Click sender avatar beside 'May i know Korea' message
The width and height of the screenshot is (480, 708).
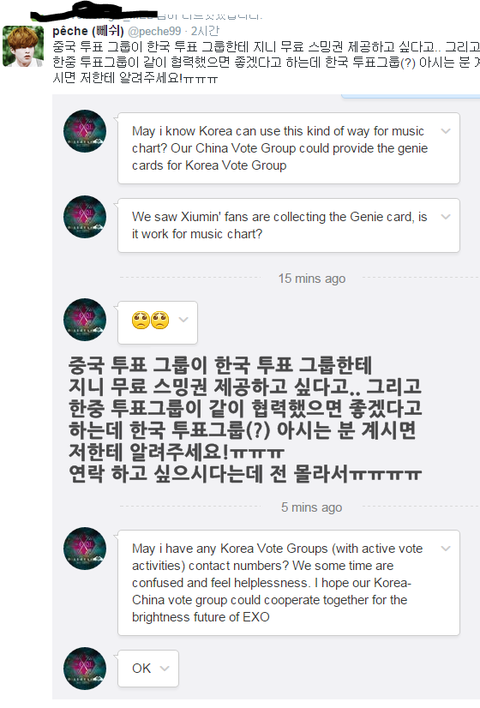click(85, 131)
